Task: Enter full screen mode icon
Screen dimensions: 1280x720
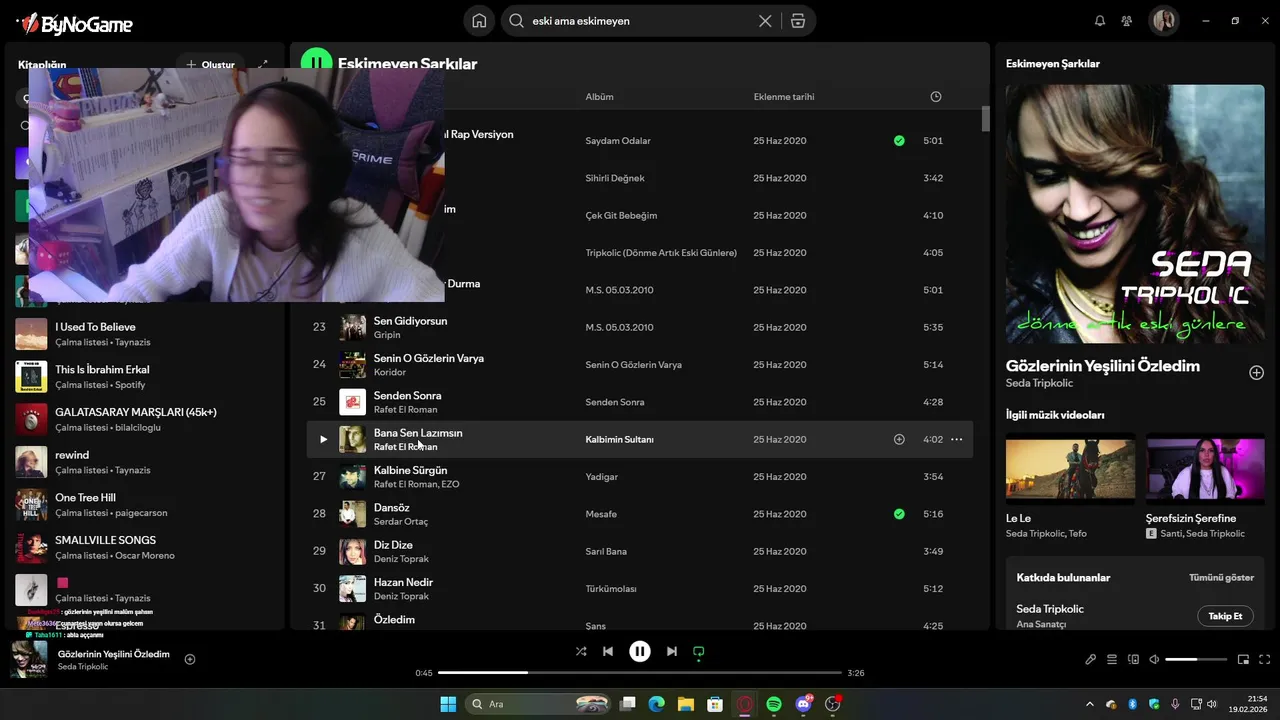Action: [x=1265, y=659]
